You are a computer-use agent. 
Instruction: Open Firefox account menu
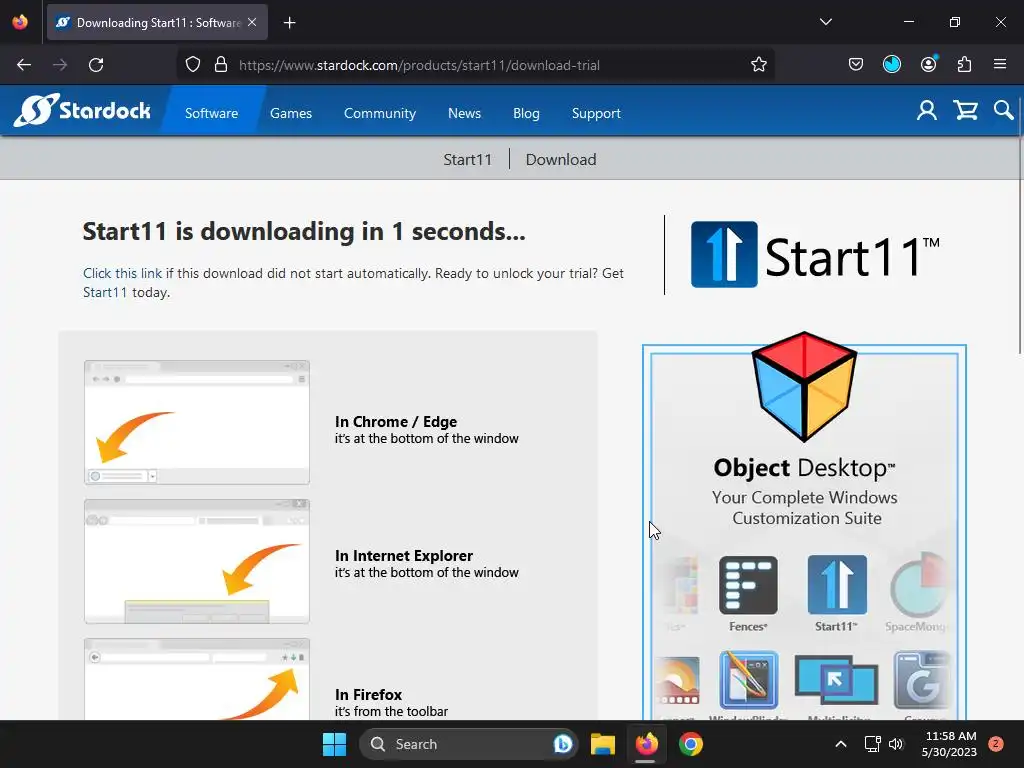click(x=928, y=65)
